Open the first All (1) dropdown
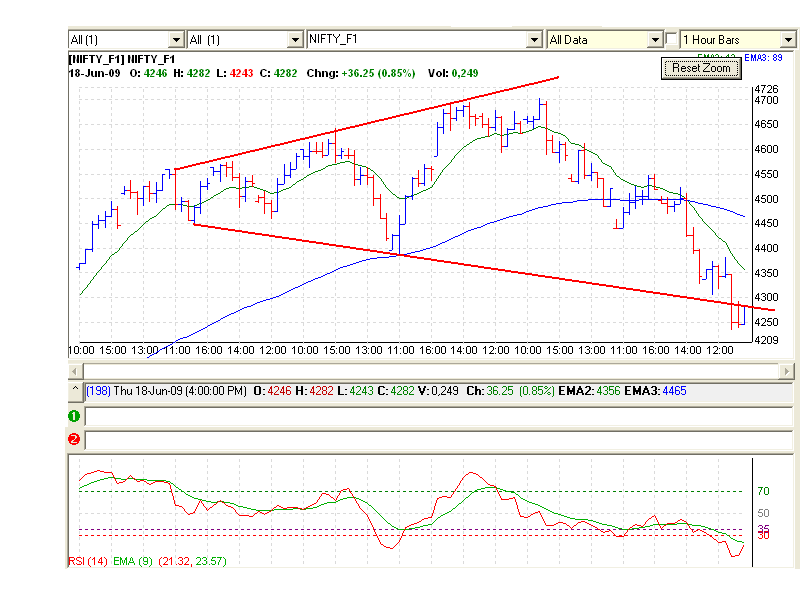The width and height of the screenshot is (800, 600). pos(176,39)
